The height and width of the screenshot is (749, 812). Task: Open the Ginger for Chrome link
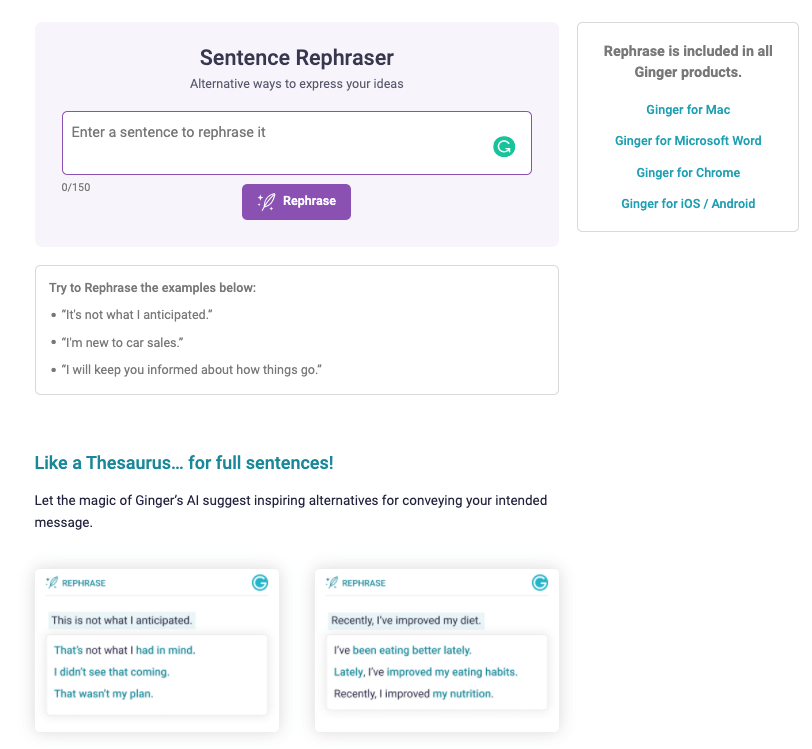click(688, 172)
